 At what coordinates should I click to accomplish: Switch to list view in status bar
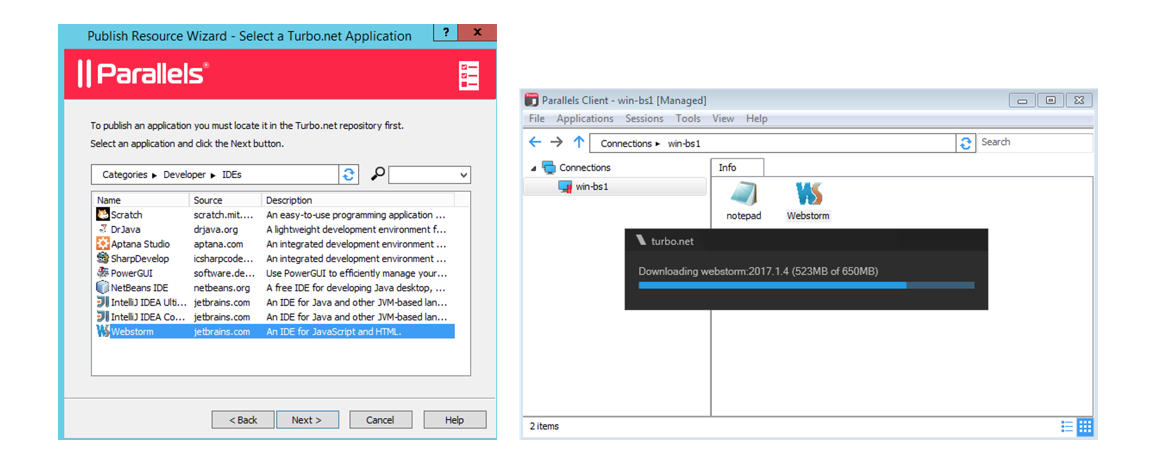click(x=1067, y=426)
